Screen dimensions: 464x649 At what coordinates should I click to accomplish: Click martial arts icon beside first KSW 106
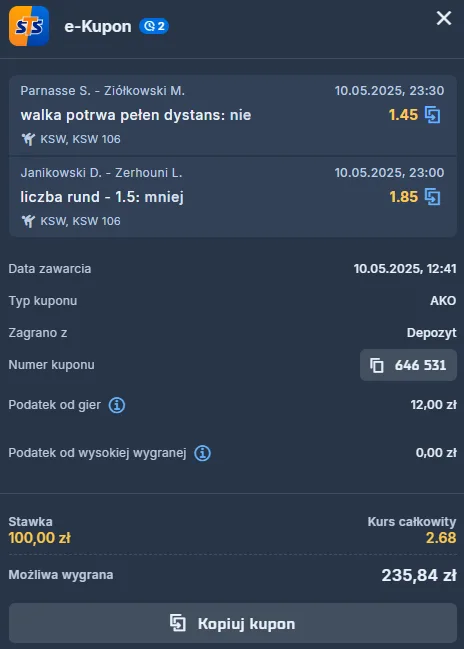(x=28, y=139)
